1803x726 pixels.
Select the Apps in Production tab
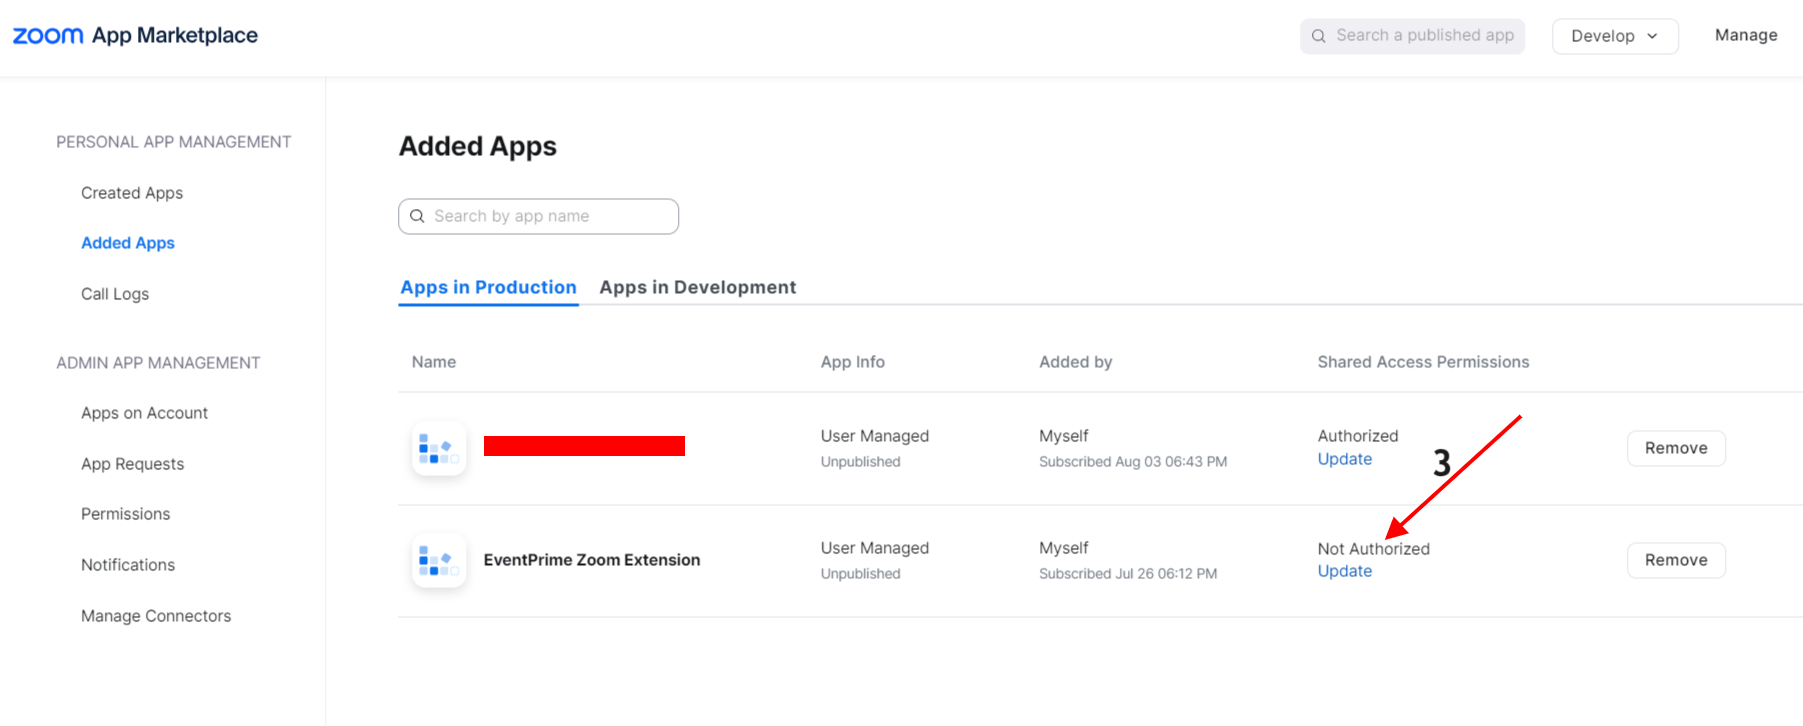pyautogui.click(x=488, y=287)
